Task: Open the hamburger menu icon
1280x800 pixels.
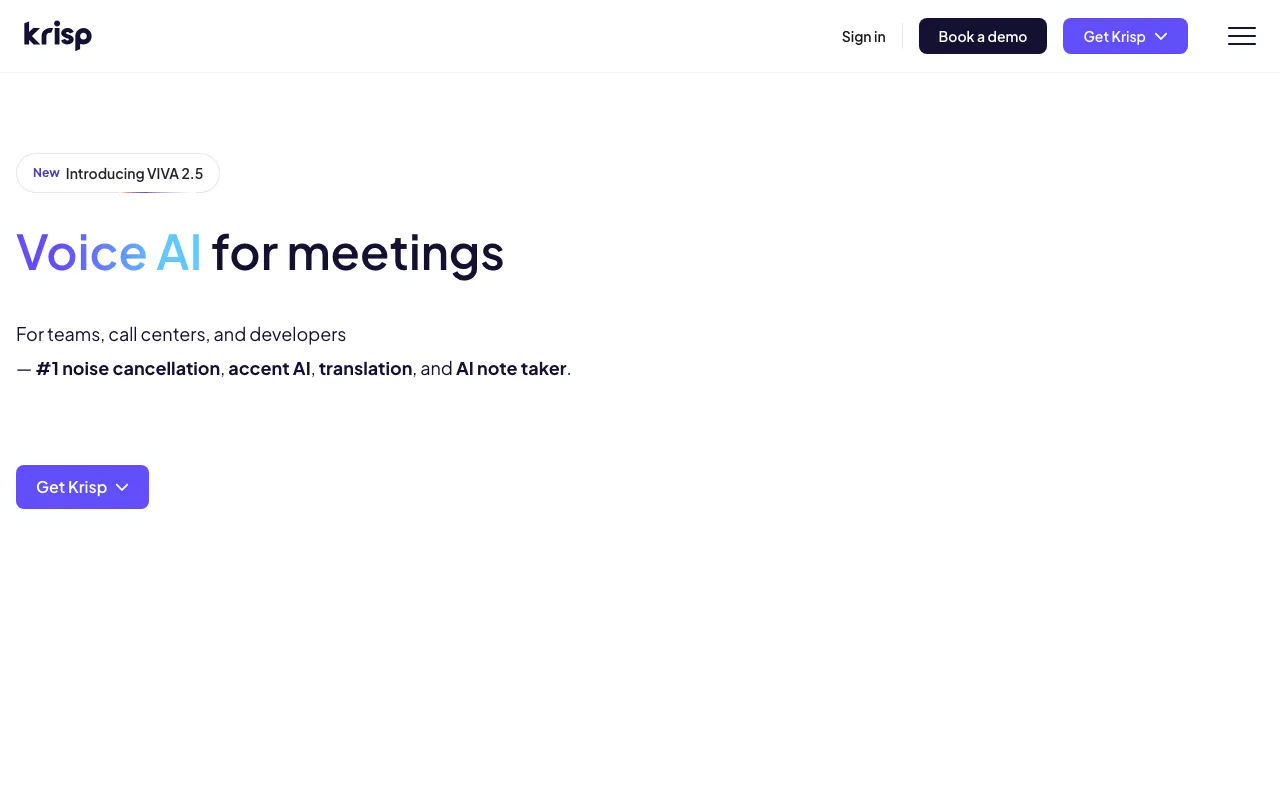Action: (x=1242, y=36)
